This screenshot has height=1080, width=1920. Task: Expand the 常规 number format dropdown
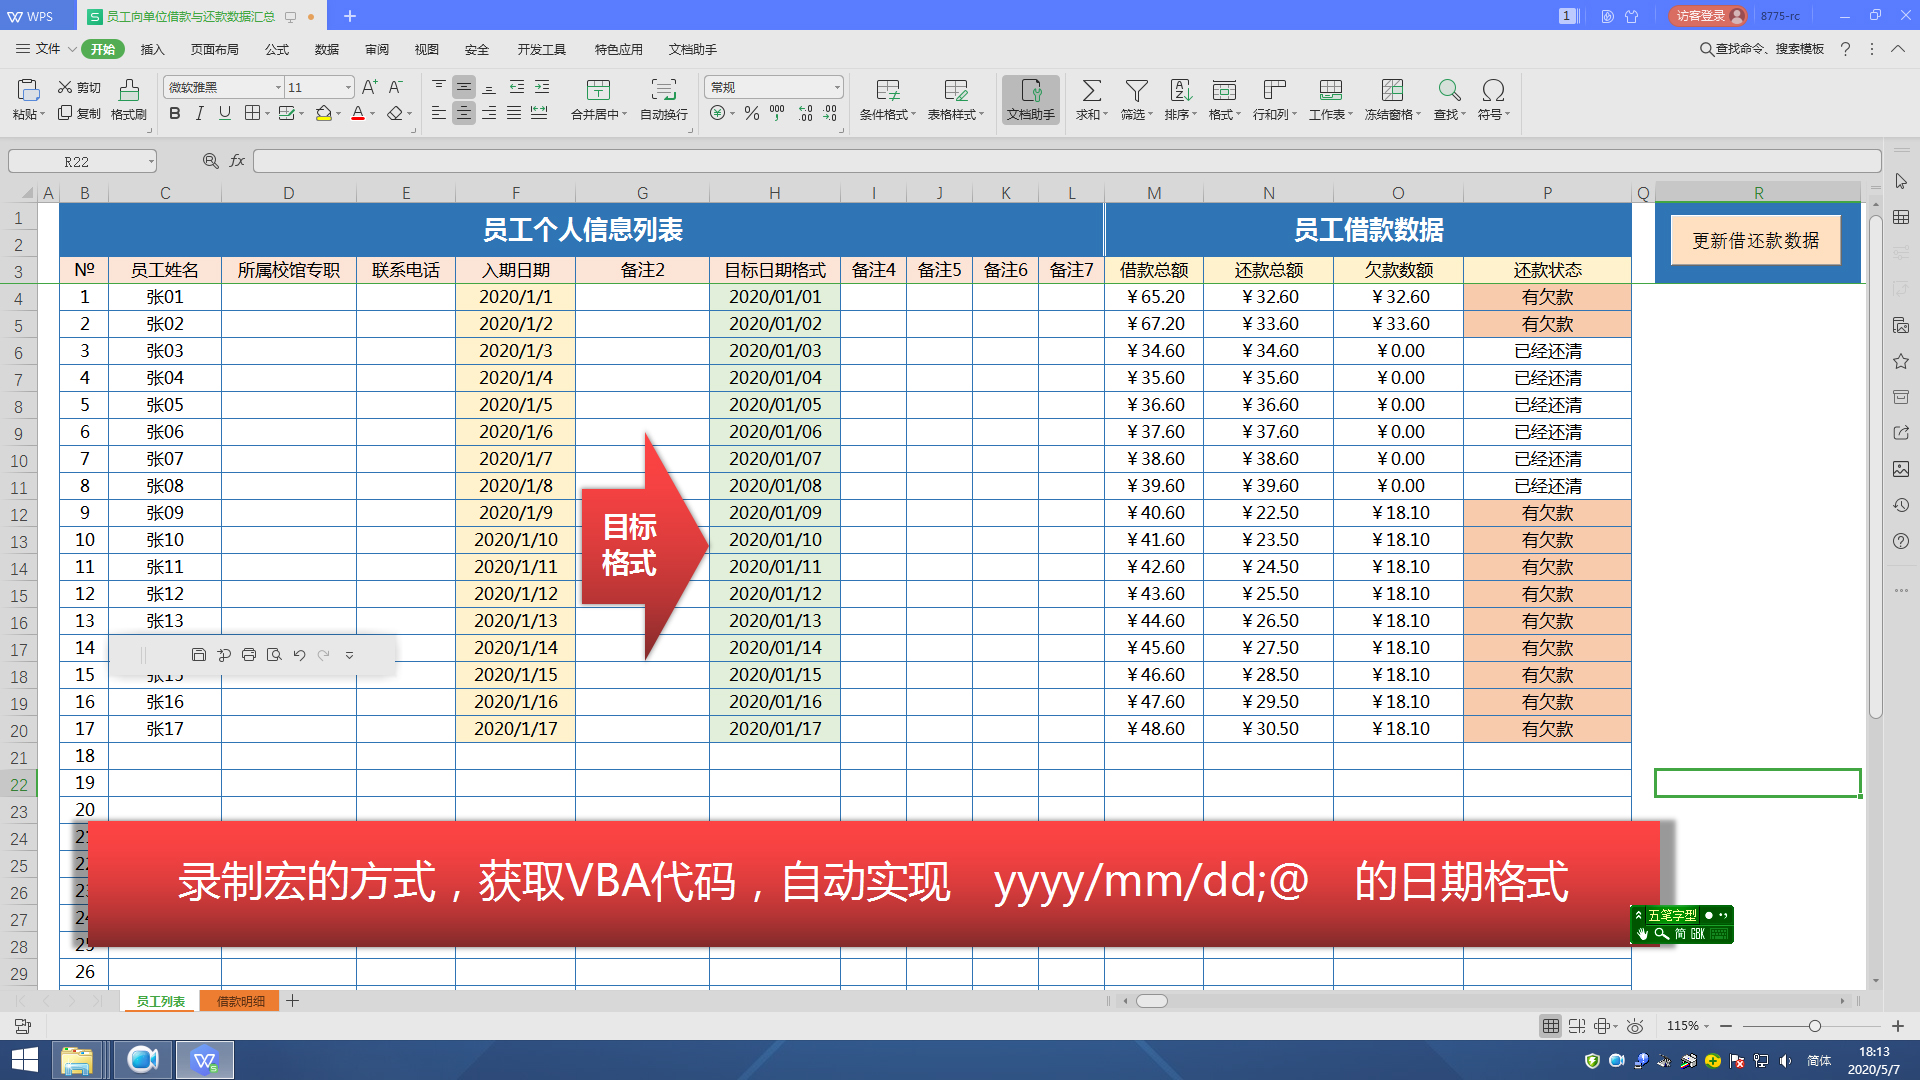837,87
